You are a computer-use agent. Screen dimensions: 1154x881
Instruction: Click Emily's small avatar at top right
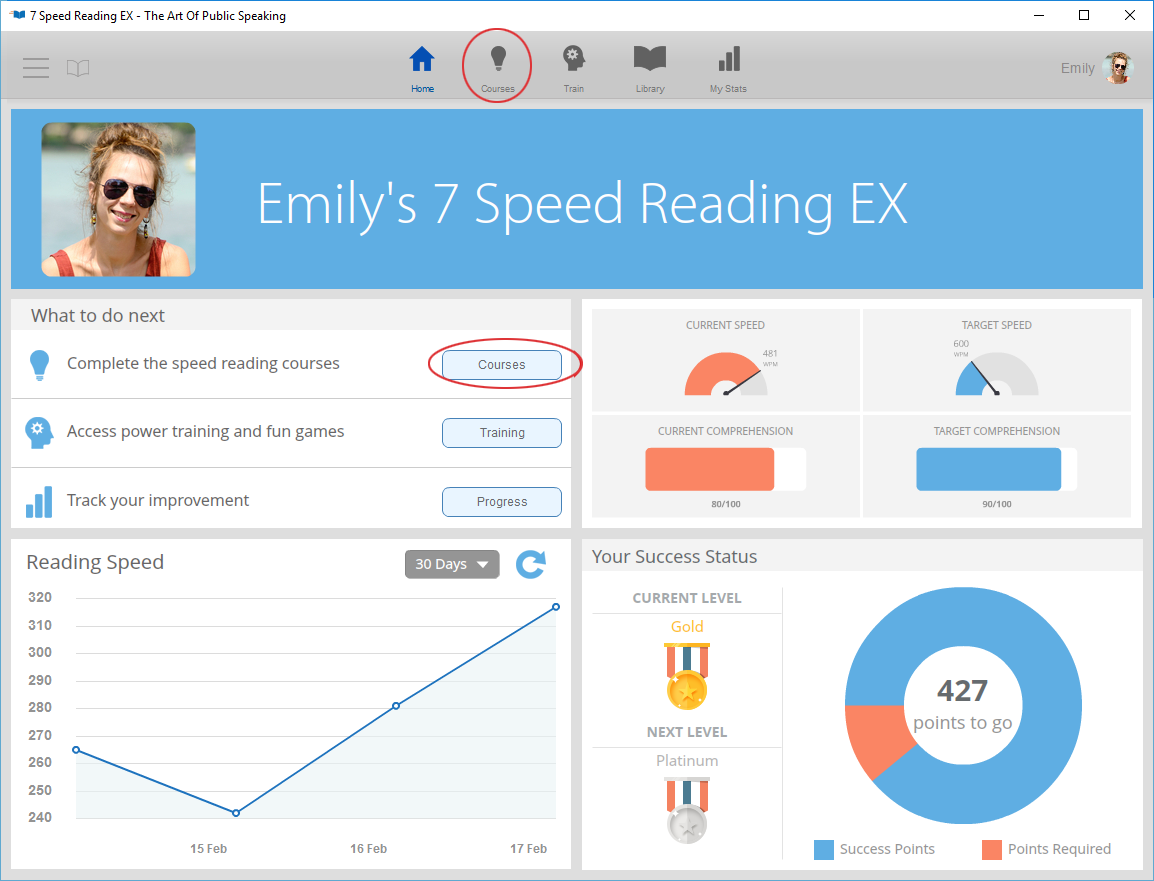[x=1117, y=68]
